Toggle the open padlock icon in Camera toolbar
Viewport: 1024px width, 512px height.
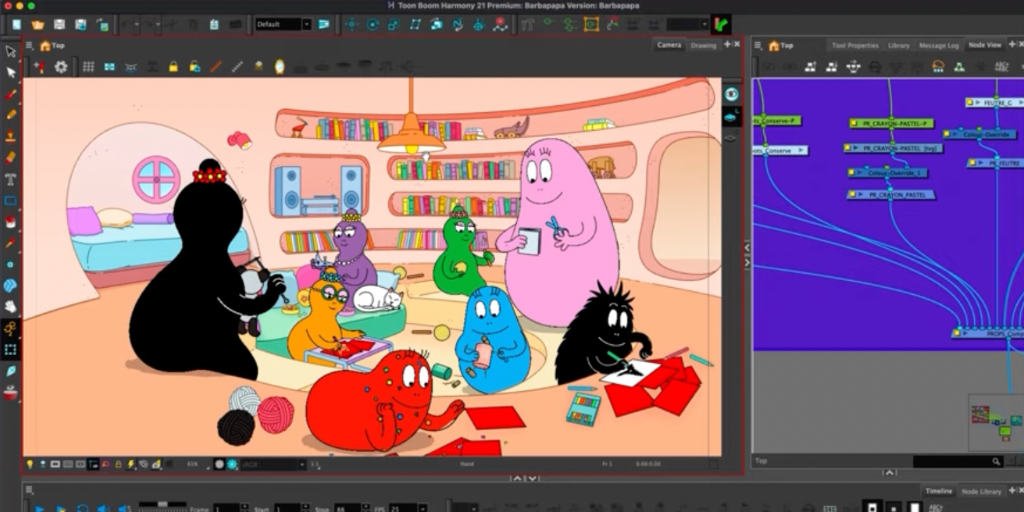(195, 67)
